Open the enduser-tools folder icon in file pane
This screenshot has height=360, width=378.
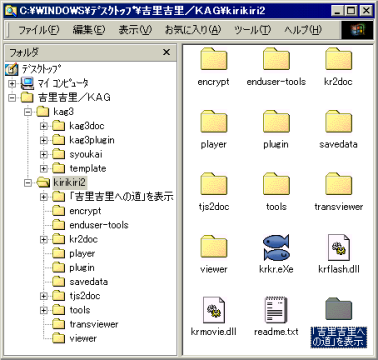(276, 59)
